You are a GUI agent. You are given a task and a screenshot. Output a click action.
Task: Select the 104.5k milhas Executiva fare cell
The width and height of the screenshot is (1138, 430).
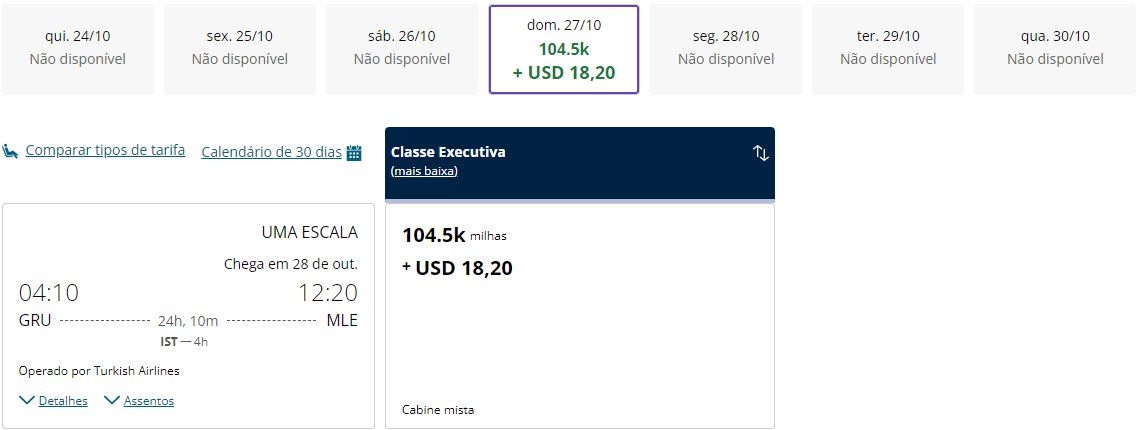click(580, 300)
